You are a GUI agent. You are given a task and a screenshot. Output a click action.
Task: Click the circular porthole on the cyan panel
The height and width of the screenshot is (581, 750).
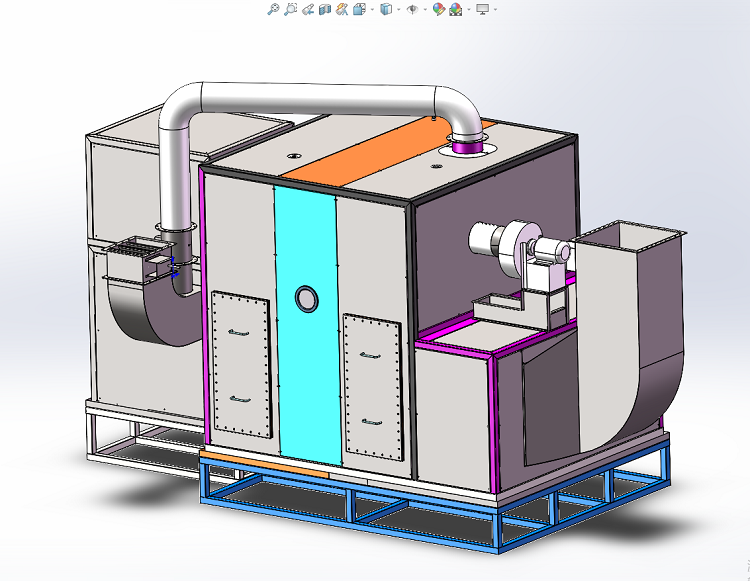pos(306,297)
